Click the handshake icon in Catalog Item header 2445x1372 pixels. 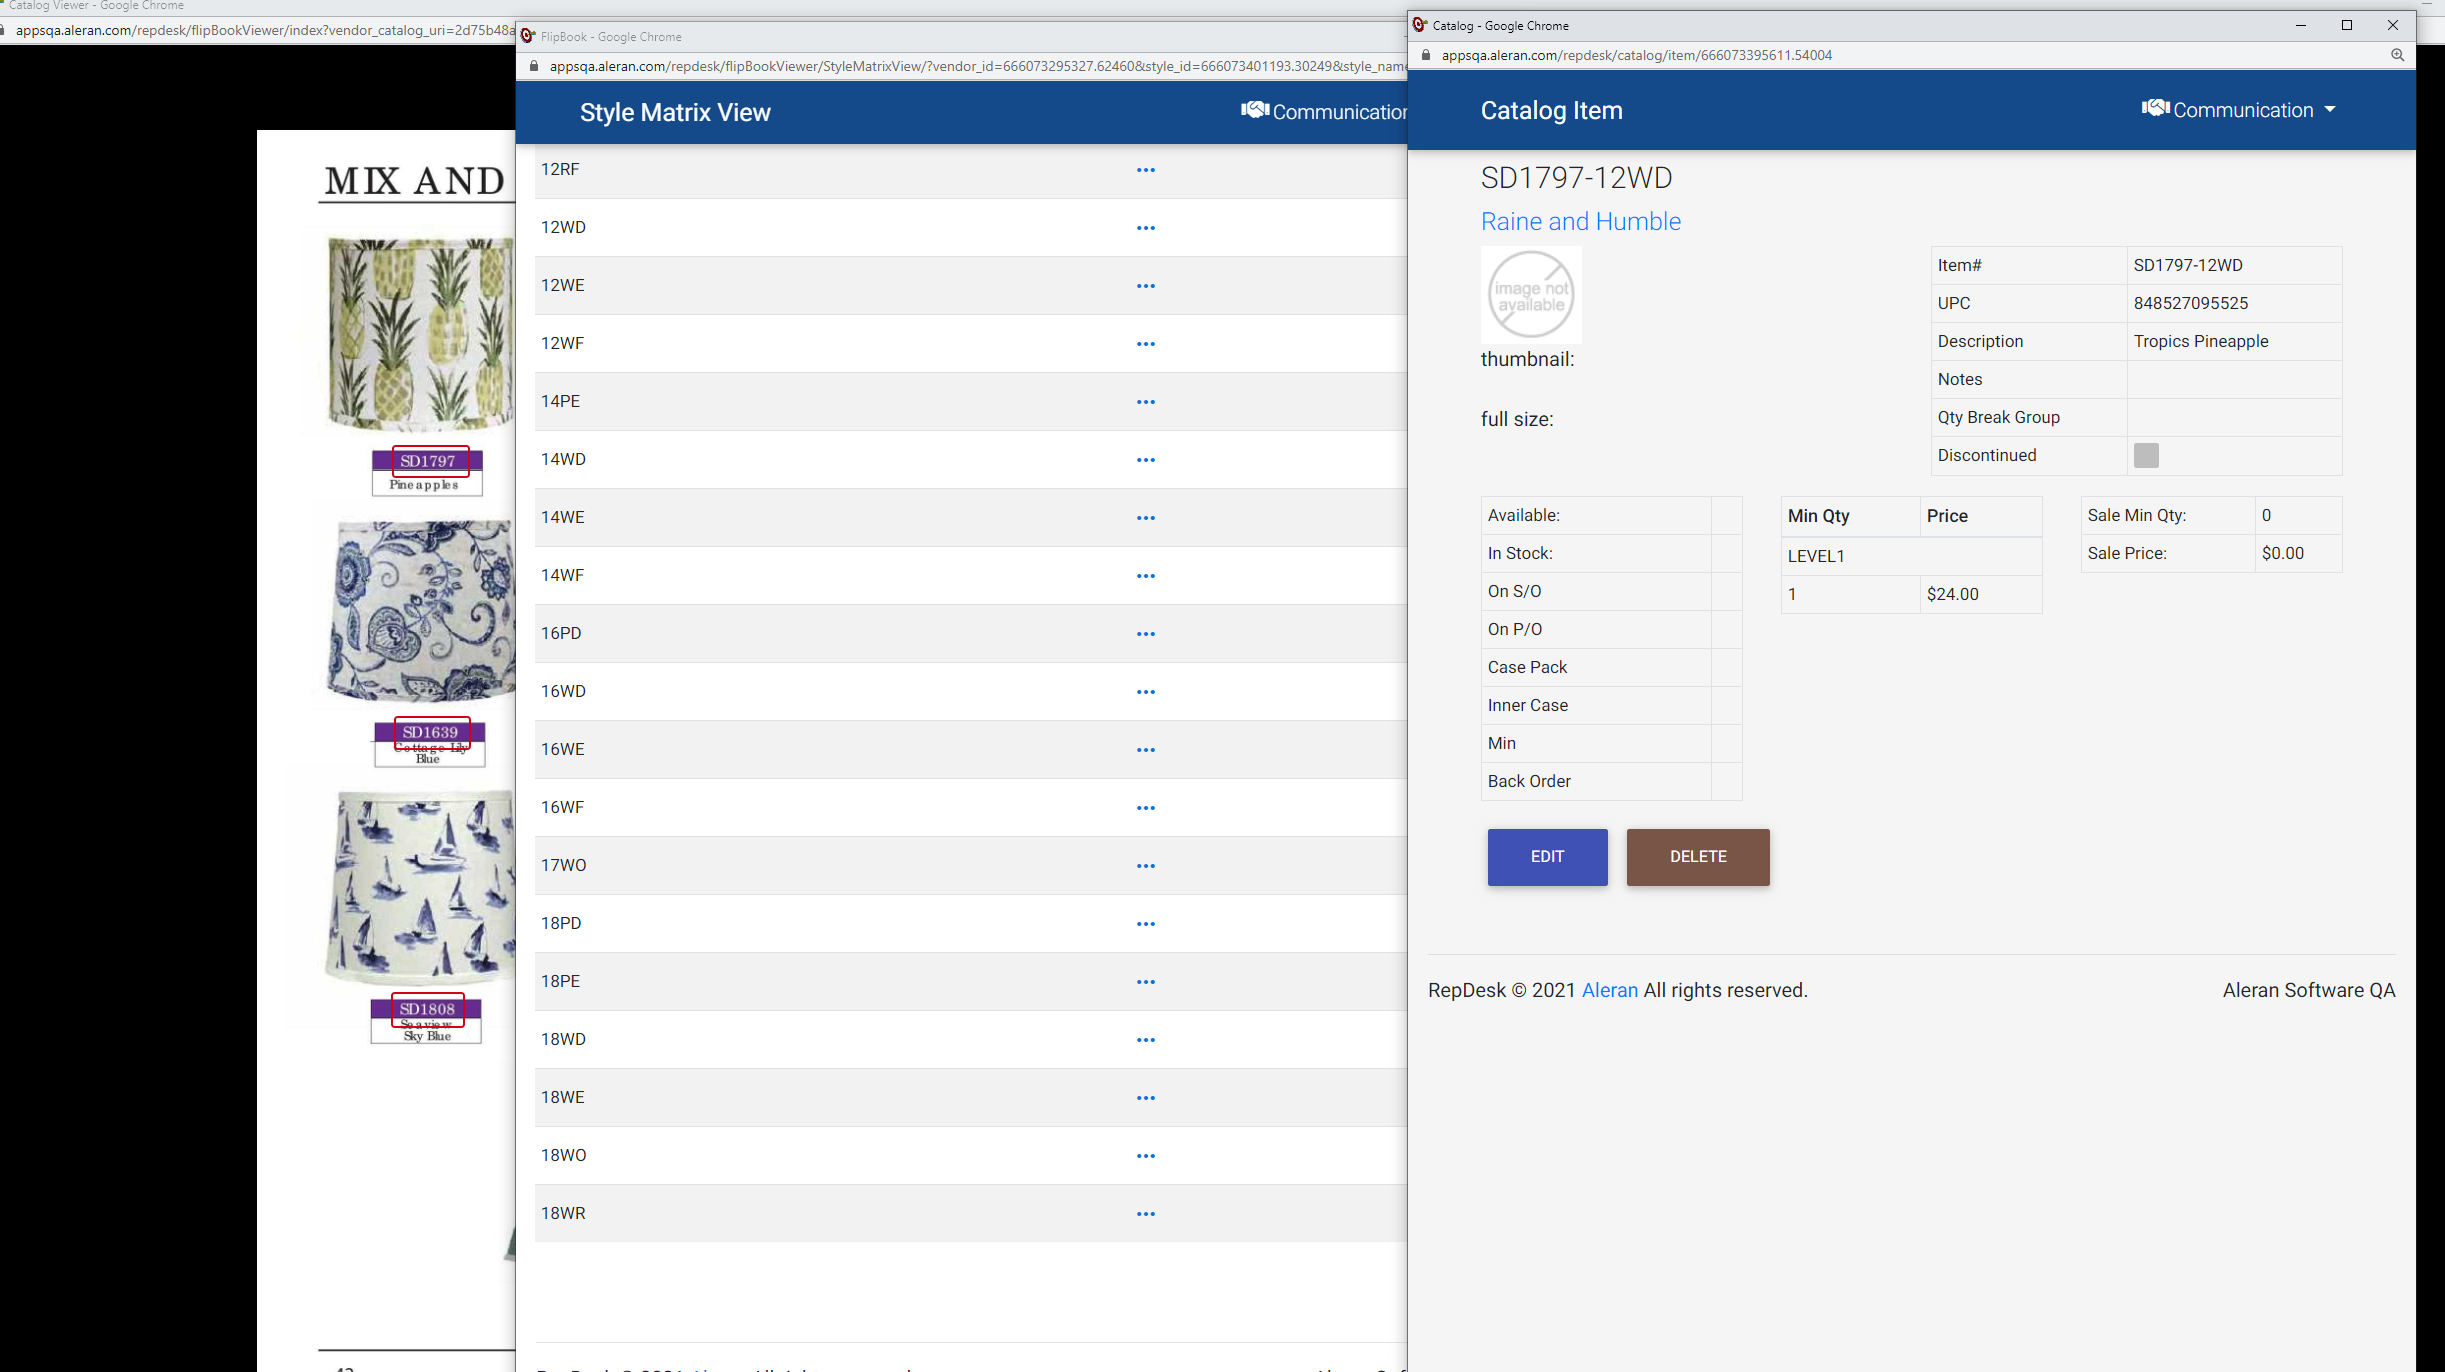[2155, 109]
